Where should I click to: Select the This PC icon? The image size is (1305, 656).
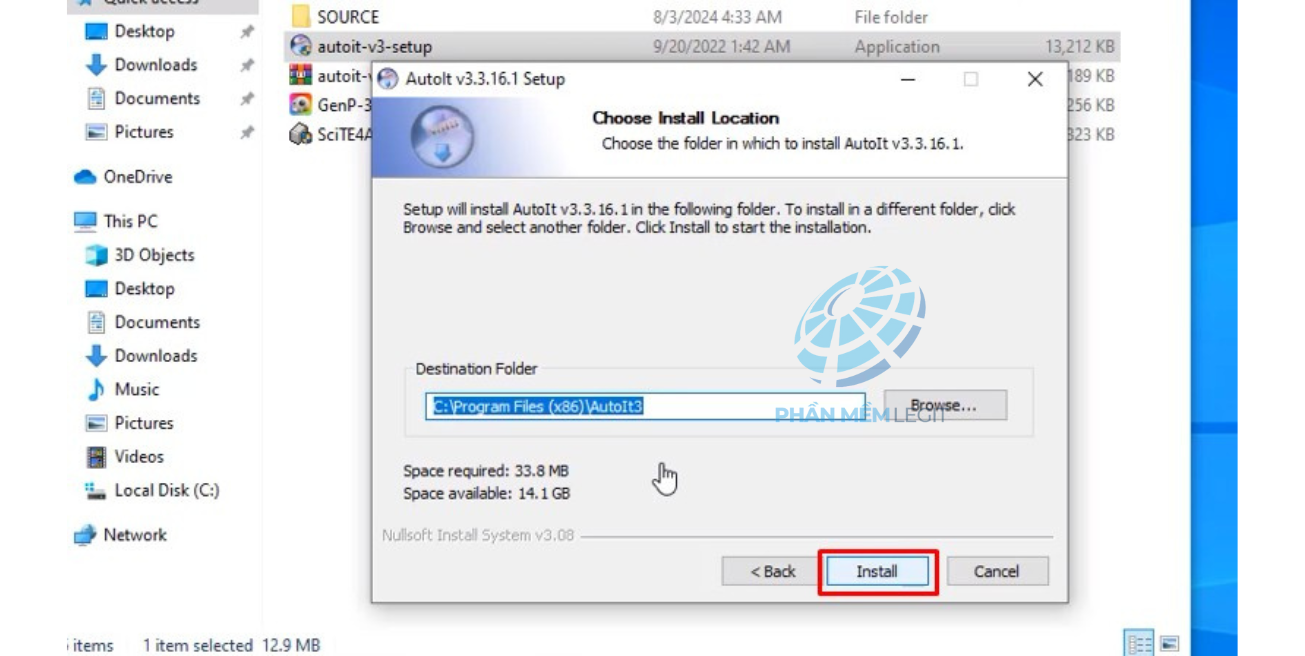(x=85, y=222)
